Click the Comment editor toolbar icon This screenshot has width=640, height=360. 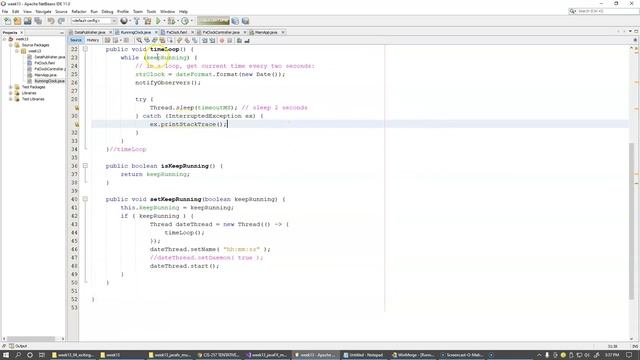tap(239, 40)
